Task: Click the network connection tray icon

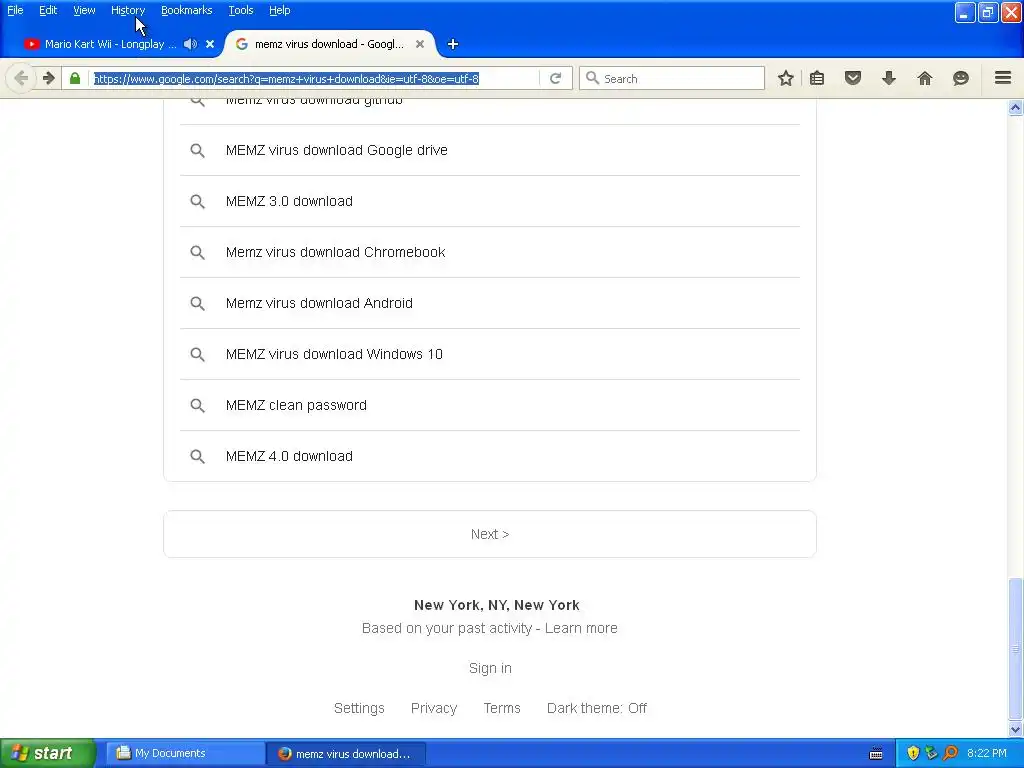Action: point(932,753)
